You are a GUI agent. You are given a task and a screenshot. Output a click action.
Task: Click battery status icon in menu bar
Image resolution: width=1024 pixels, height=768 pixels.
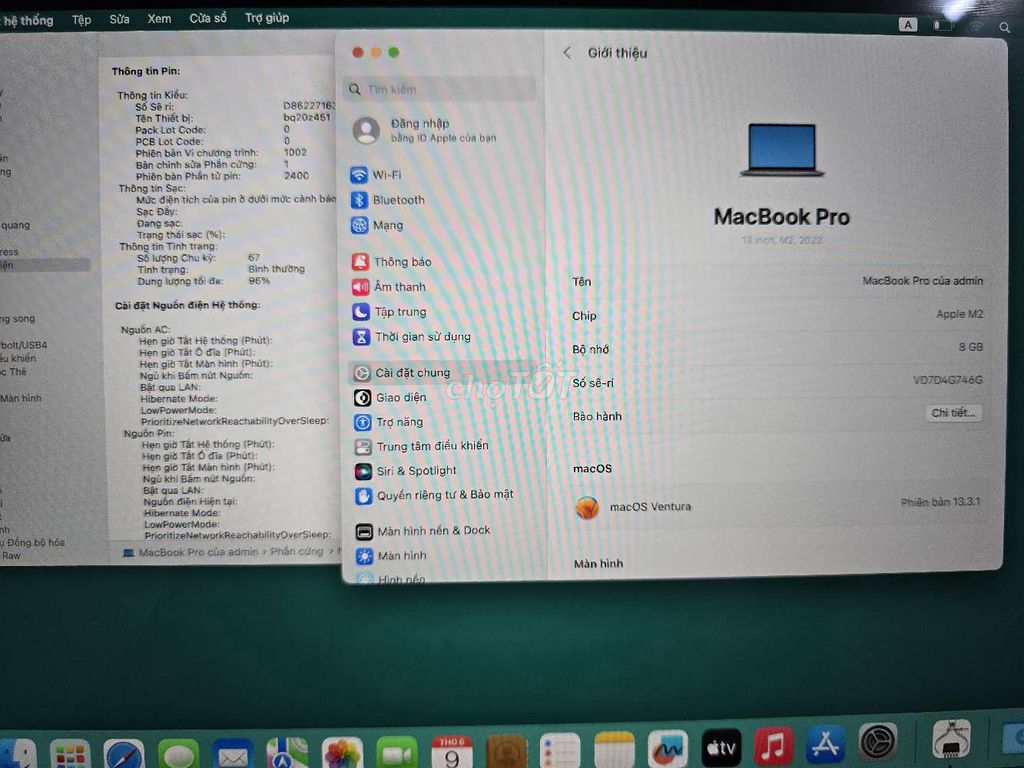click(941, 25)
